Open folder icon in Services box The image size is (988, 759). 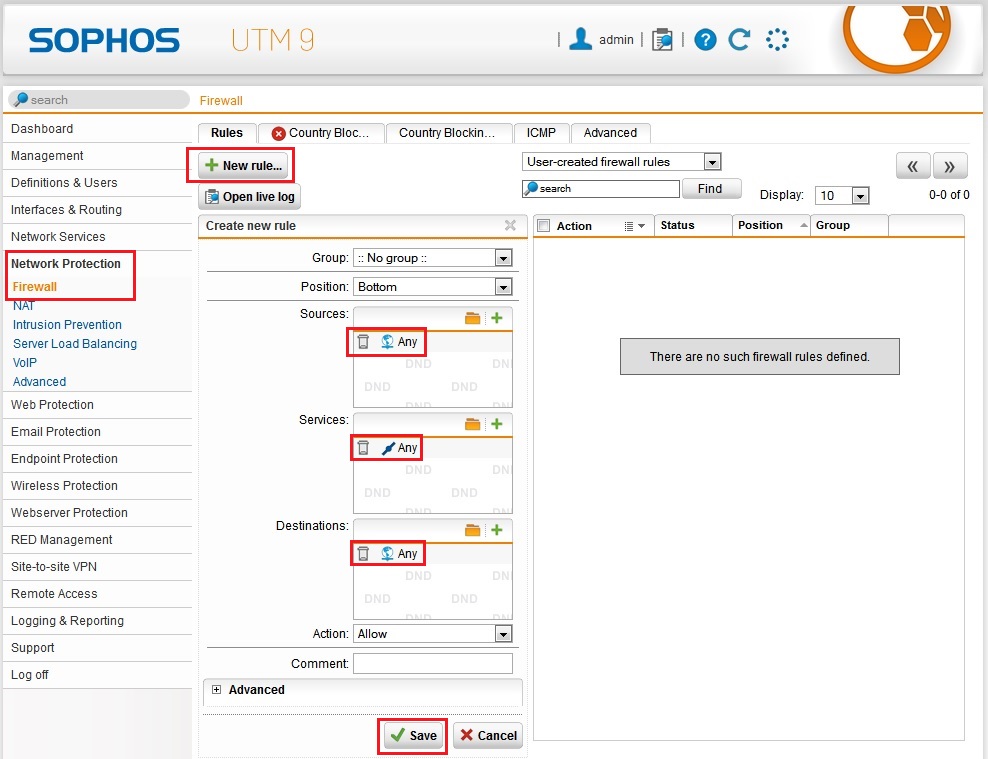click(473, 424)
